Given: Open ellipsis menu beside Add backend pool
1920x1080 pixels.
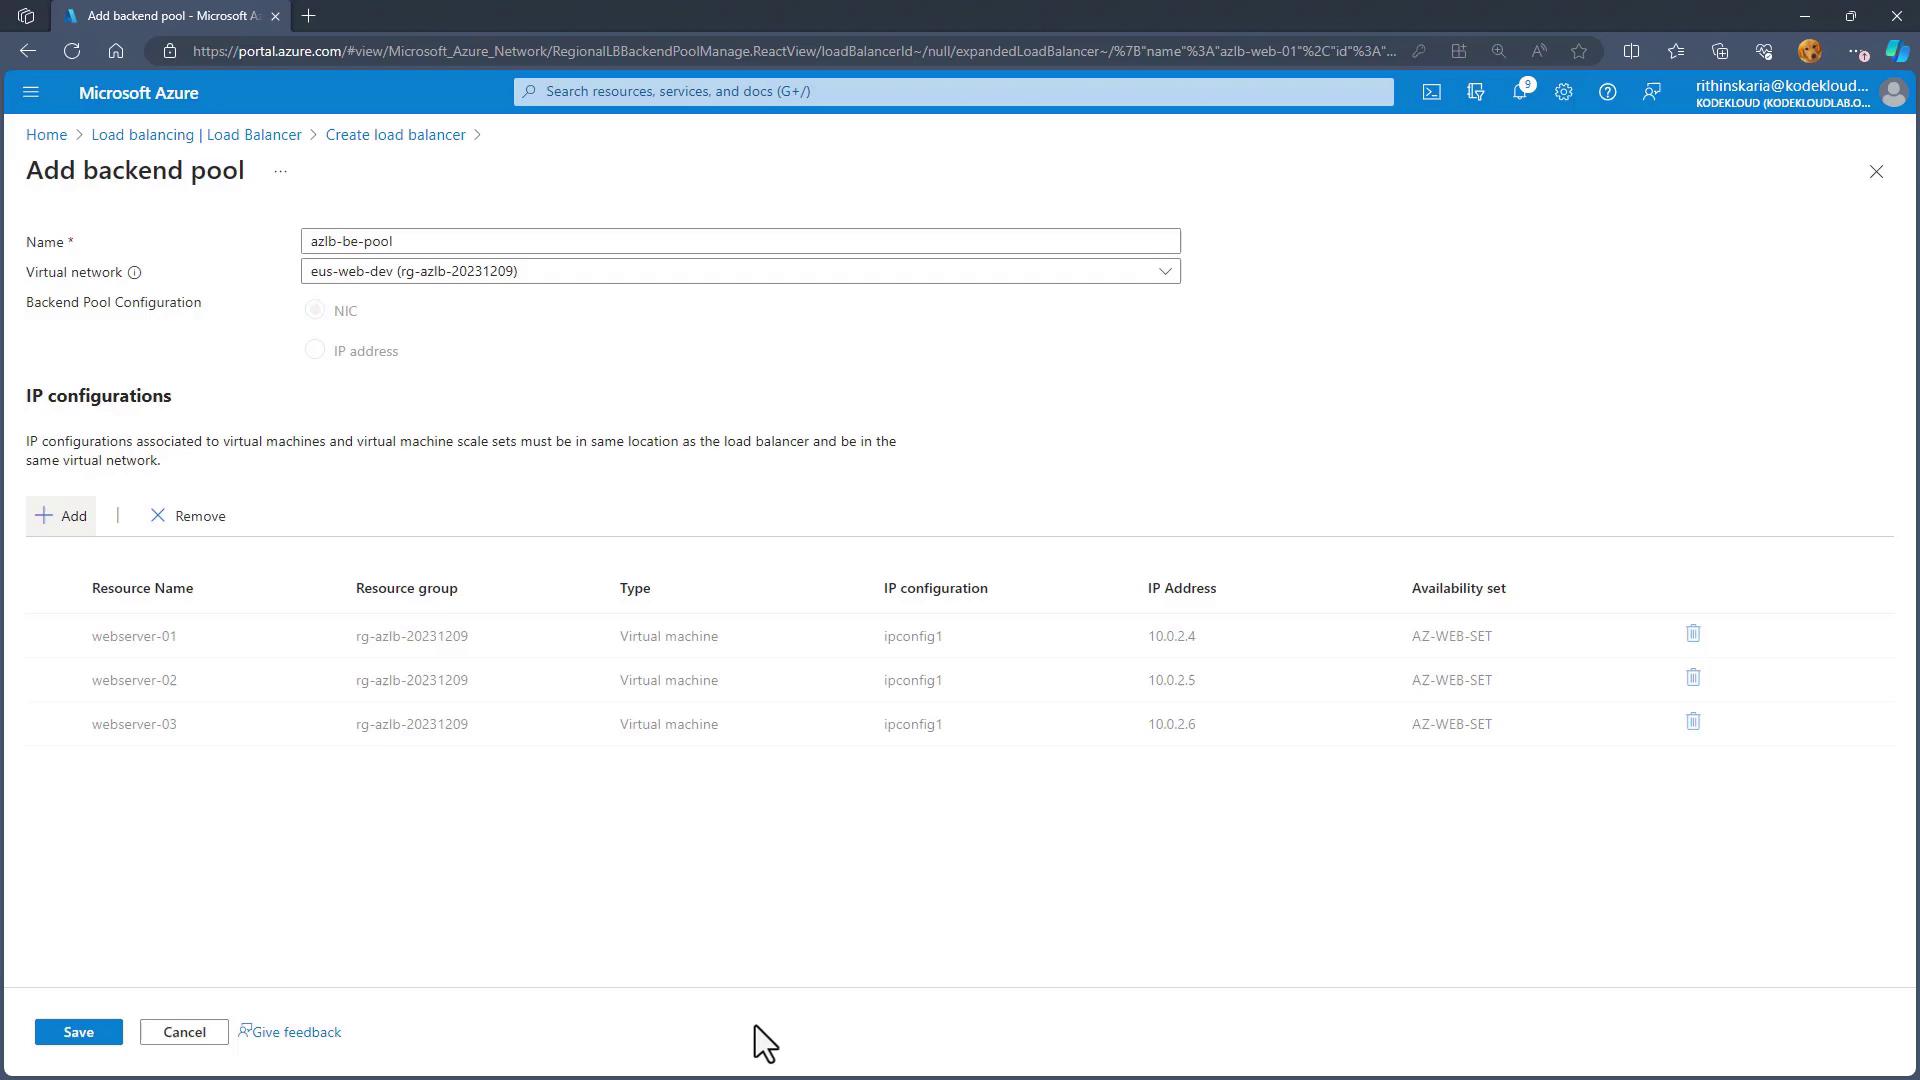Looking at the screenshot, I should click(281, 172).
